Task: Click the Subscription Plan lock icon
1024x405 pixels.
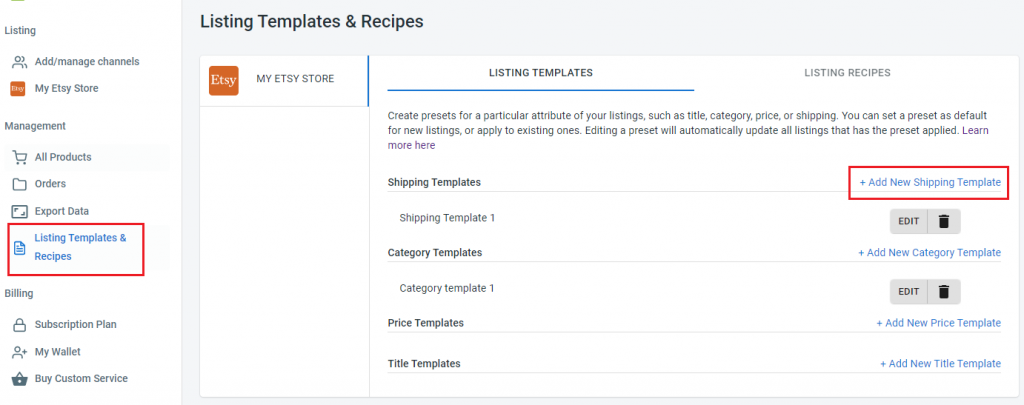Action: click(x=19, y=325)
